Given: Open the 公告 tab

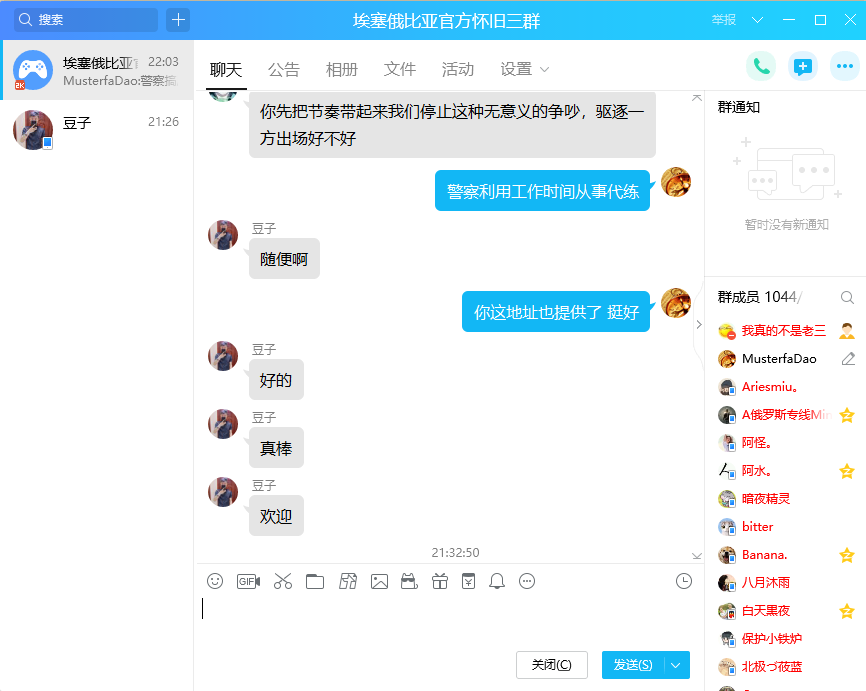Looking at the screenshot, I should [284, 70].
